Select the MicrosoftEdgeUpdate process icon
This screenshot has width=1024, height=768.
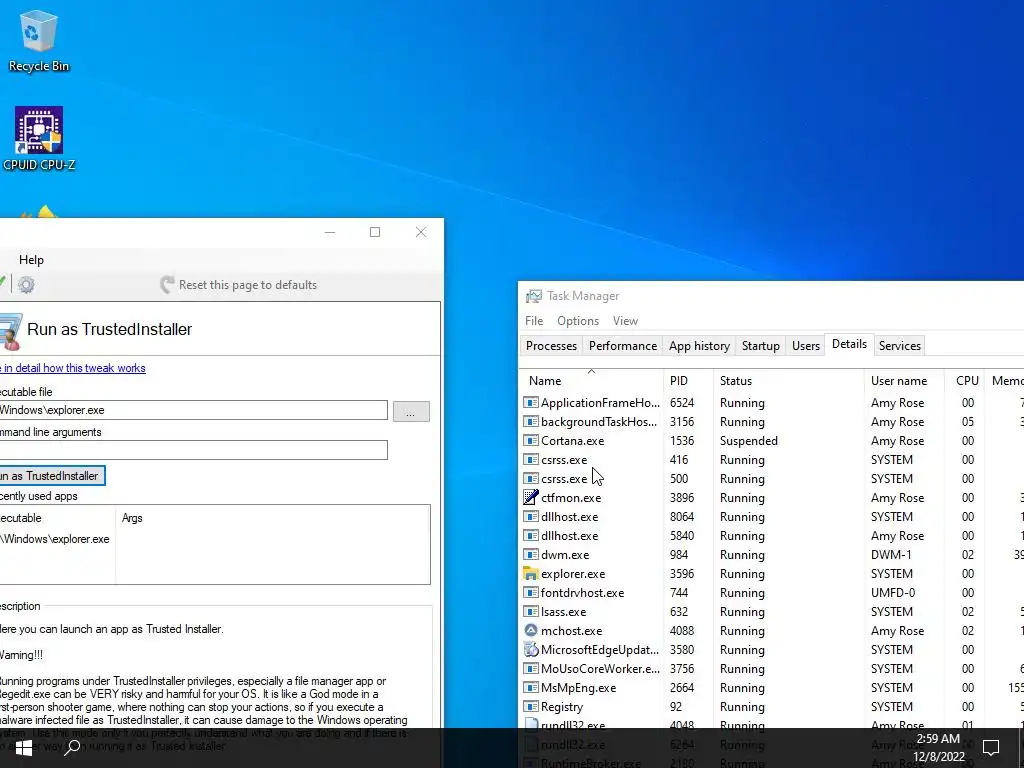click(531, 649)
